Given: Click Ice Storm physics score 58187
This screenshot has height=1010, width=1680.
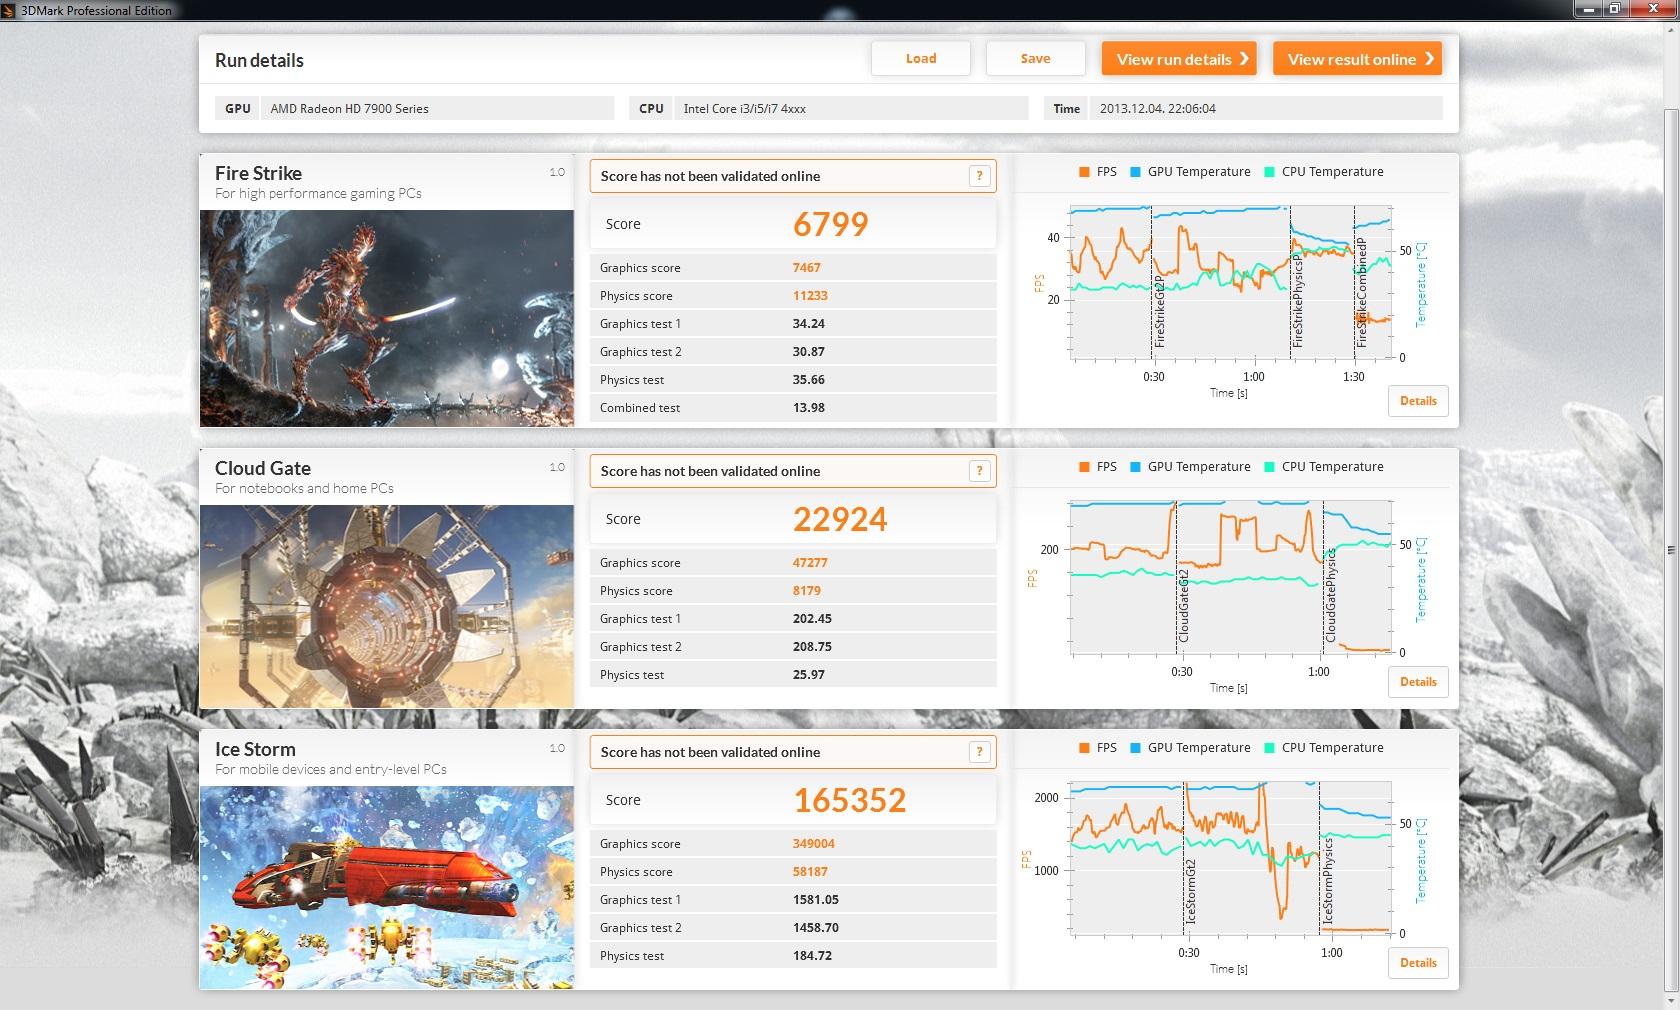Looking at the screenshot, I should 810,872.
